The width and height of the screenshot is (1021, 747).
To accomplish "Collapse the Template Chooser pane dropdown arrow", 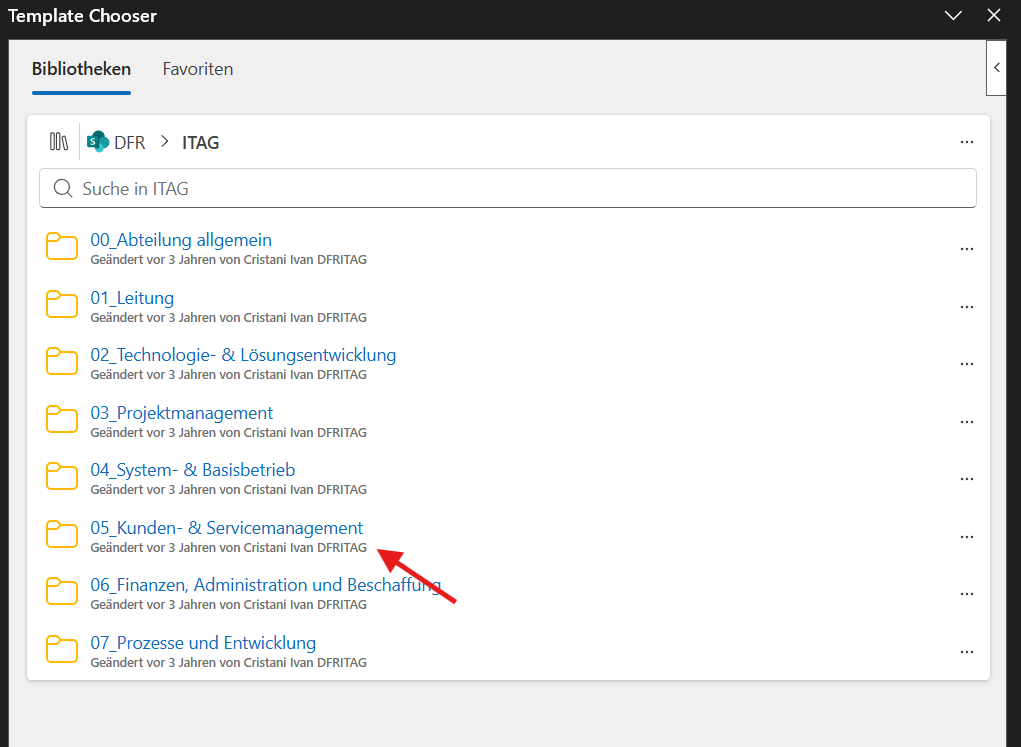I will coord(953,16).
